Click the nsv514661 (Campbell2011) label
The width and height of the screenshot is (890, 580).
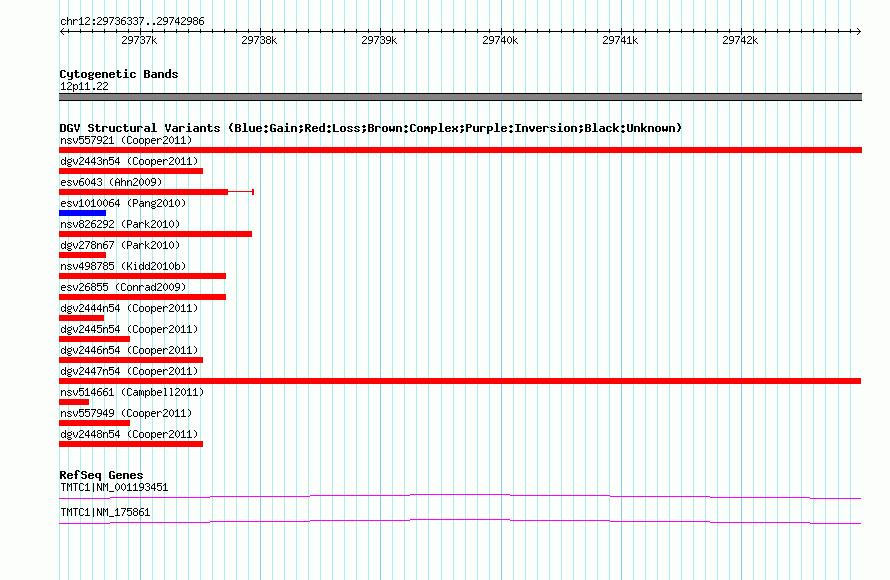point(132,392)
